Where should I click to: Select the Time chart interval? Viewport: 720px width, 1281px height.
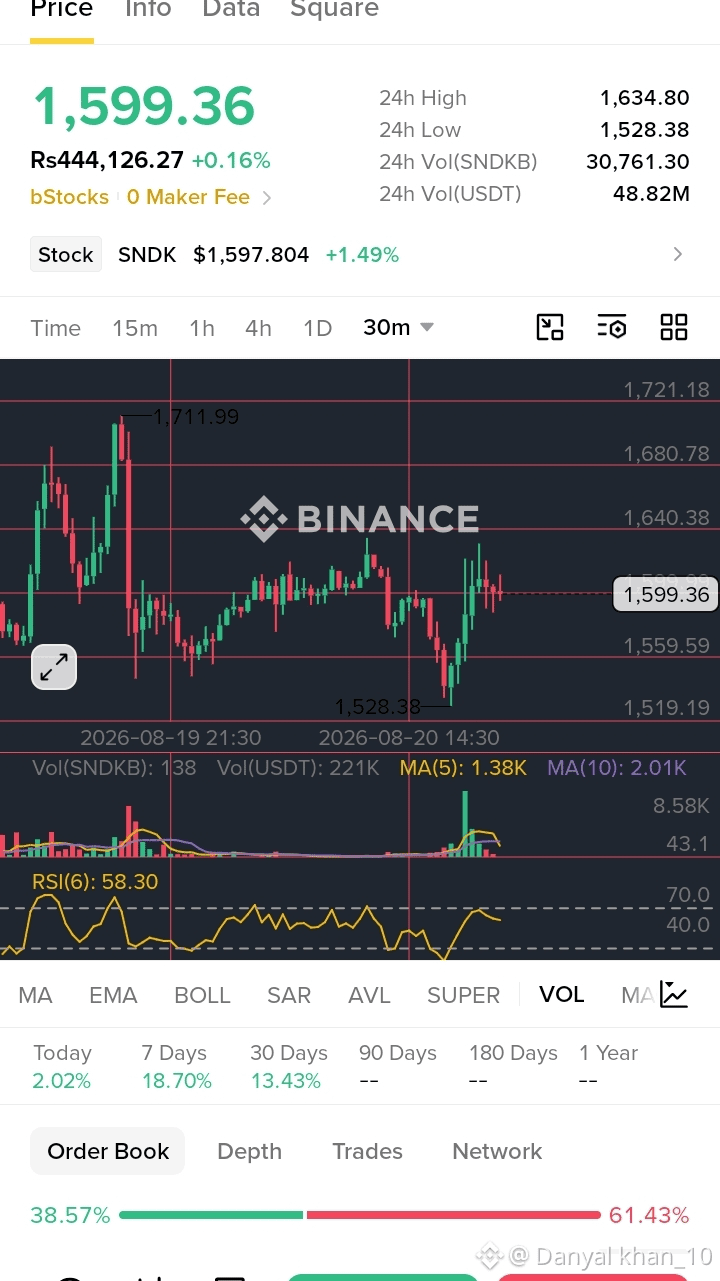pos(56,328)
